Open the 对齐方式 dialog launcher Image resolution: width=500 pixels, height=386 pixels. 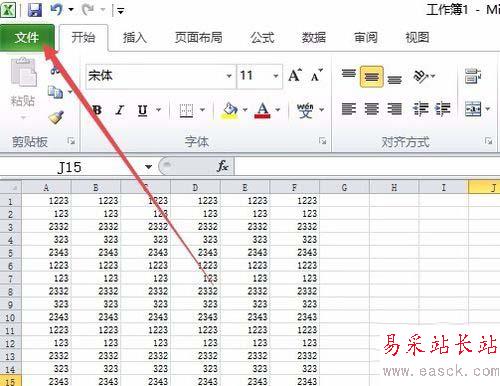tap(488, 141)
